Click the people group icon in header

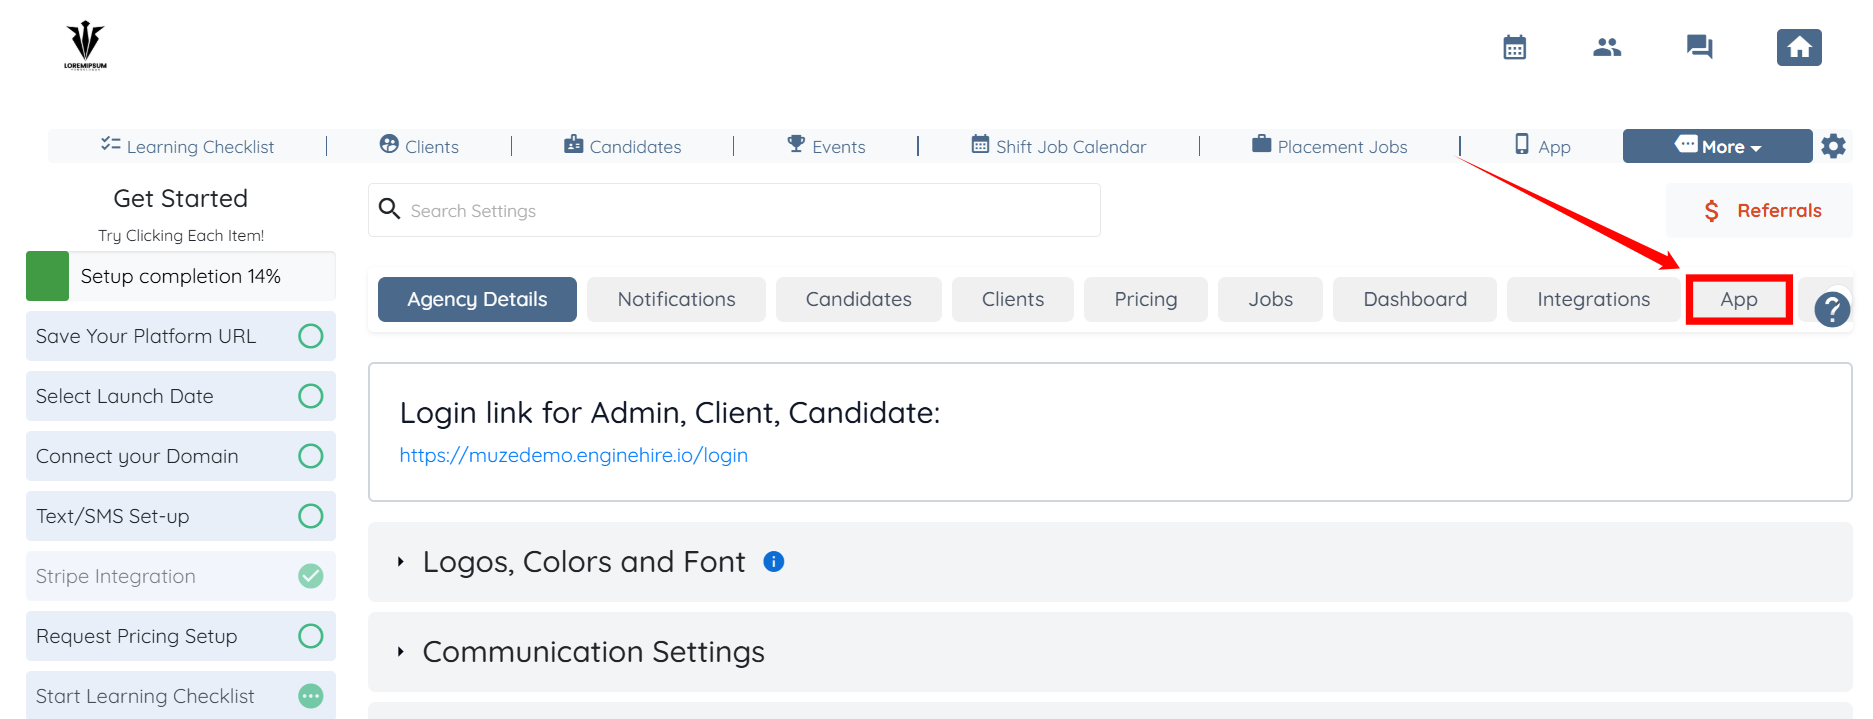coord(1607,47)
